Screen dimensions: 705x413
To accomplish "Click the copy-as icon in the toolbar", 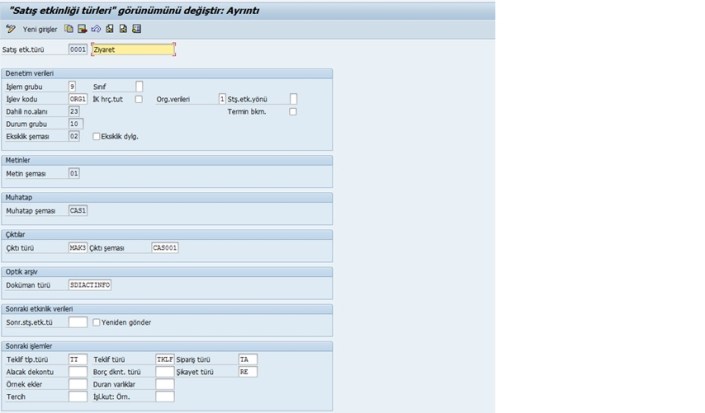I will [69, 29].
